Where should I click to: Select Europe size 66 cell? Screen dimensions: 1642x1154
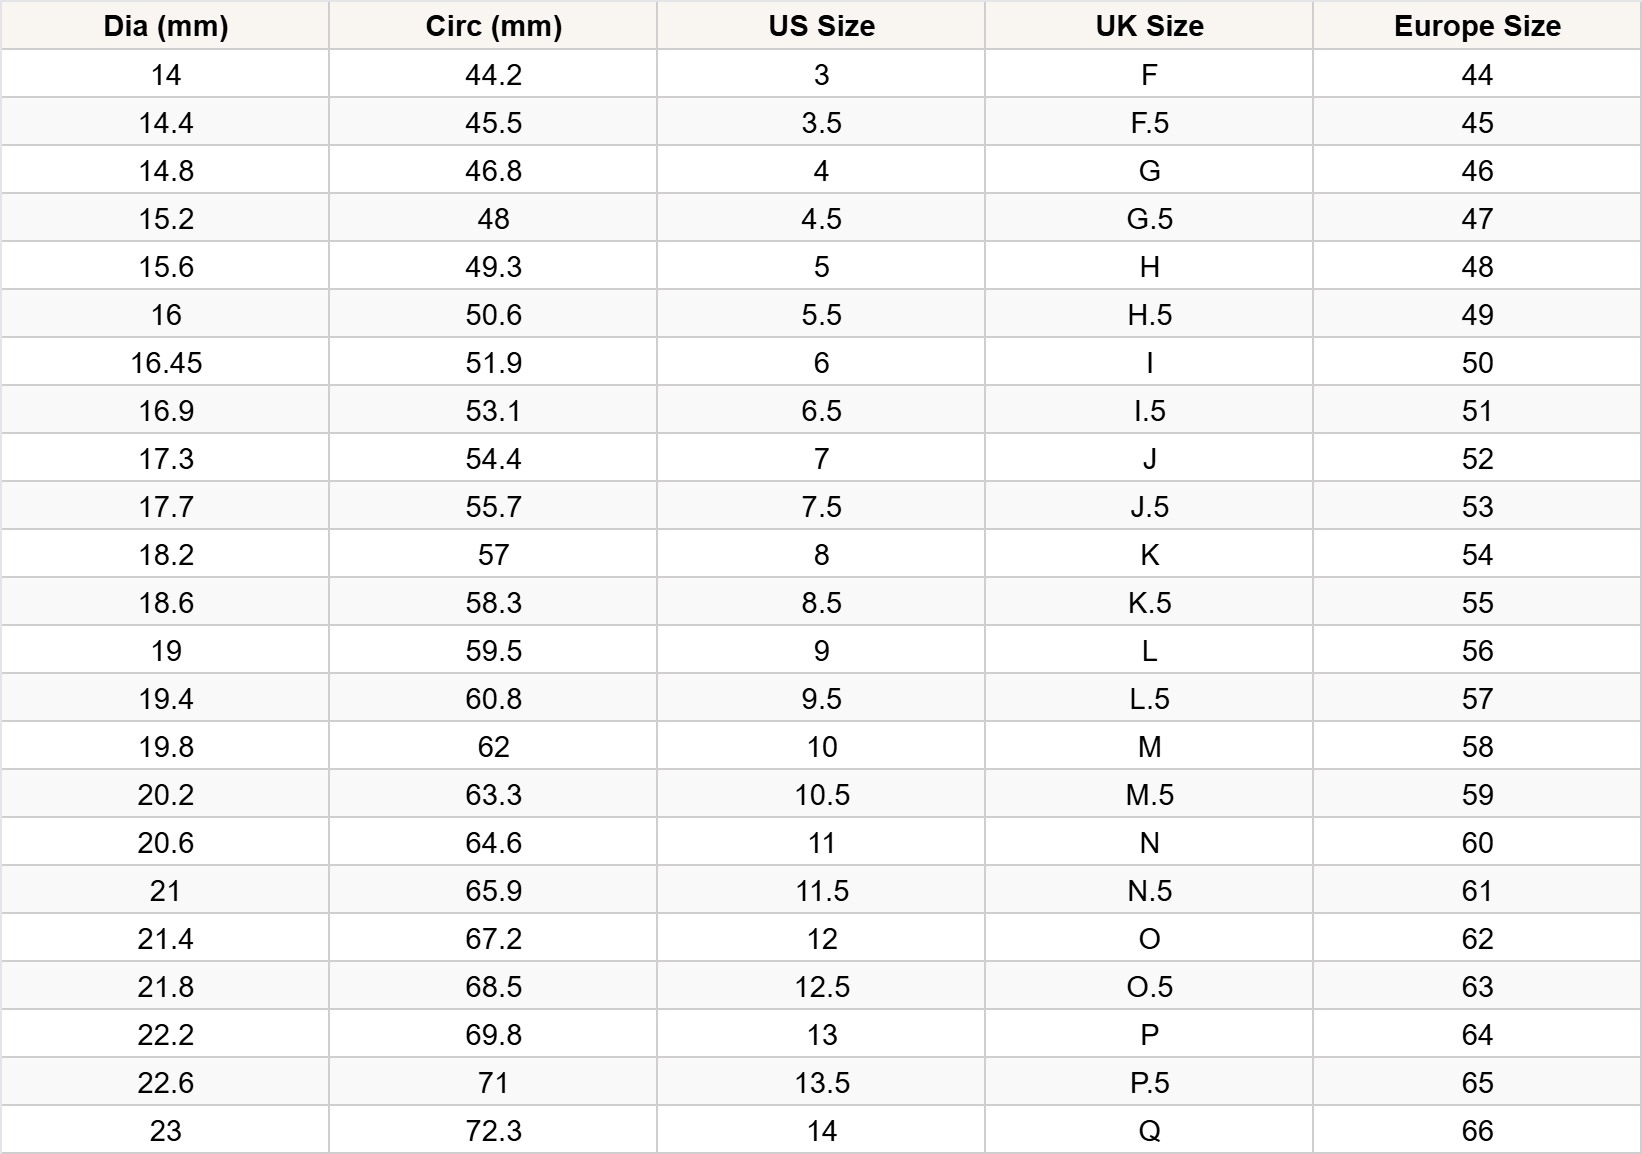click(x=1477, y=1131)
